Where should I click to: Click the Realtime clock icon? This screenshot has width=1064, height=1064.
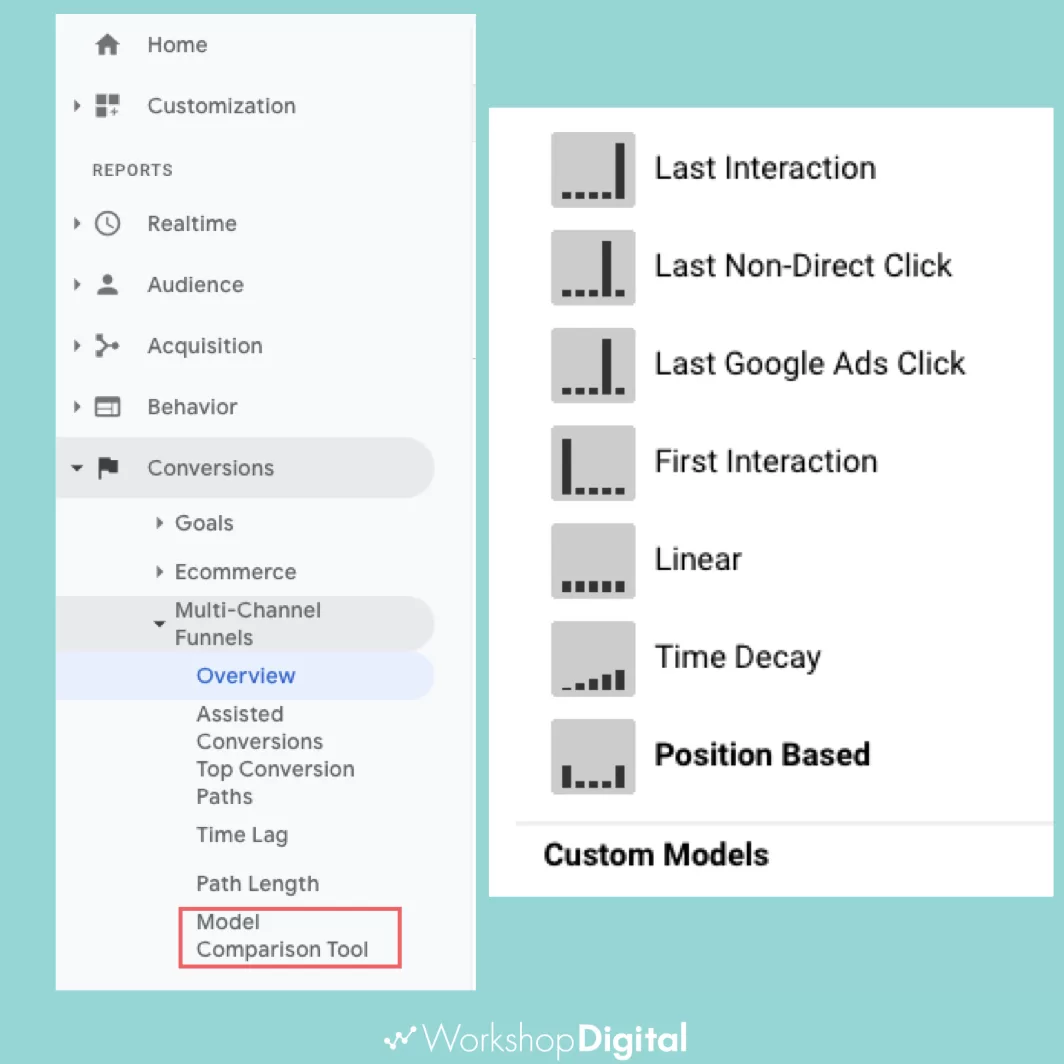pos(107,223)
